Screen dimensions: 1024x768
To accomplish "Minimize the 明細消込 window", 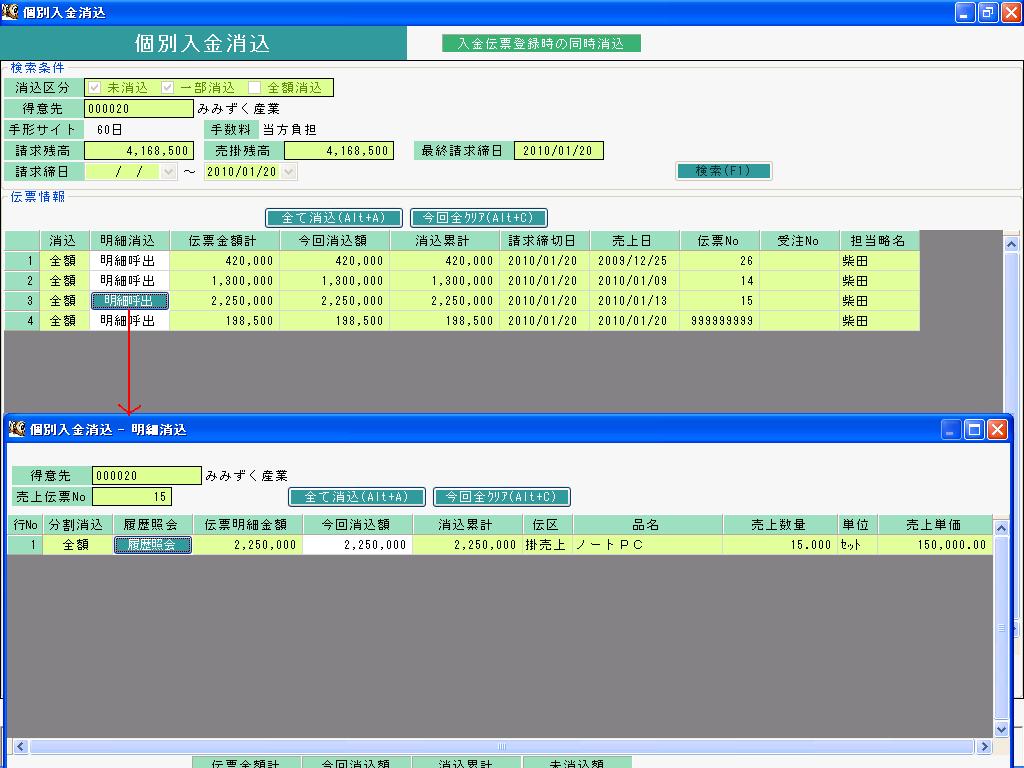I will pyautogui.click(x=951, y=429).
